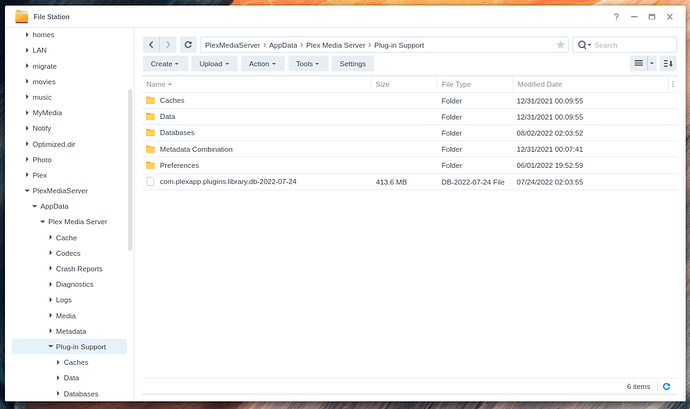Select the Caches subfolder in tree

(x=76, y=362)
